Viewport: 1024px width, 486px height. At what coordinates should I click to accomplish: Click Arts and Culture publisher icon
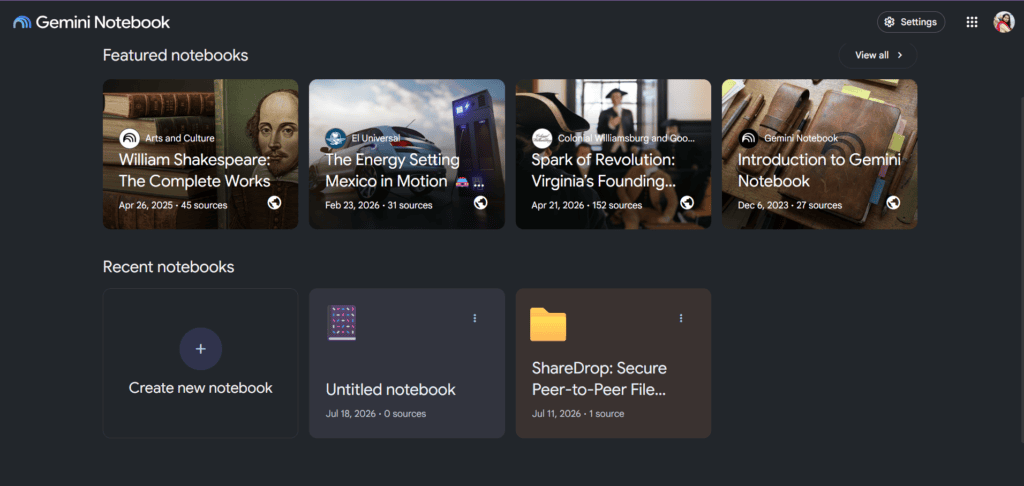click(x=129, y=138)
